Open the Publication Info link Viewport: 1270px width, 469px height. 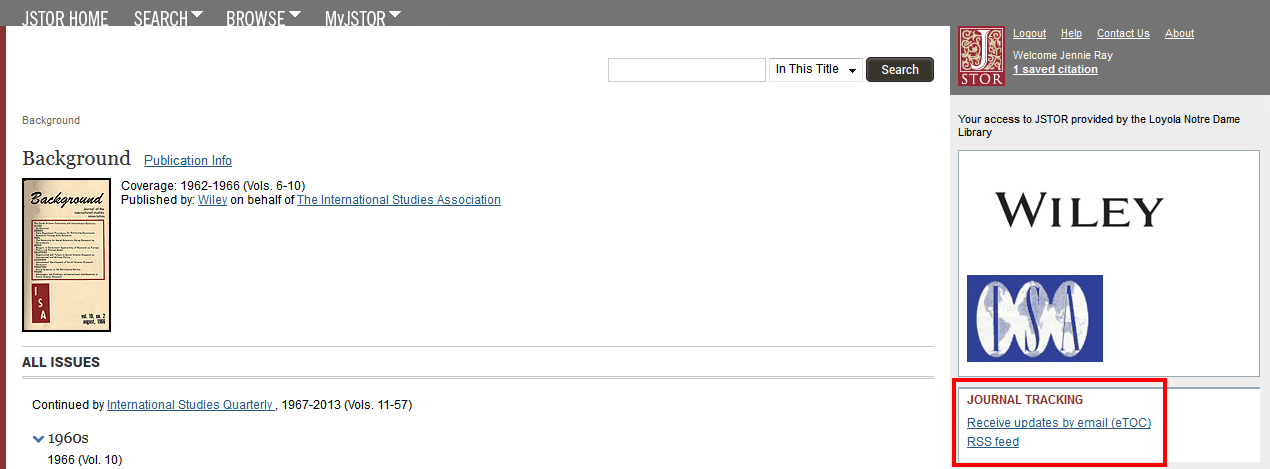point(188,160)
